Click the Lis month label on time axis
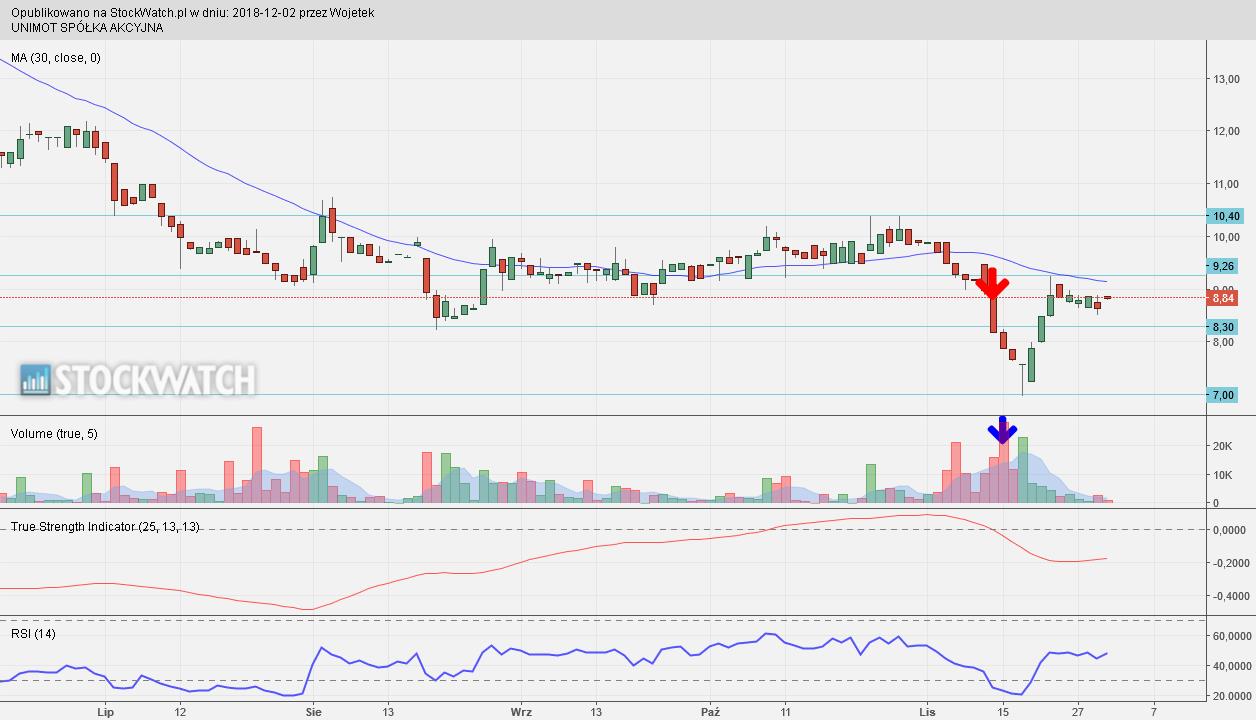 [x=927, y=713]
